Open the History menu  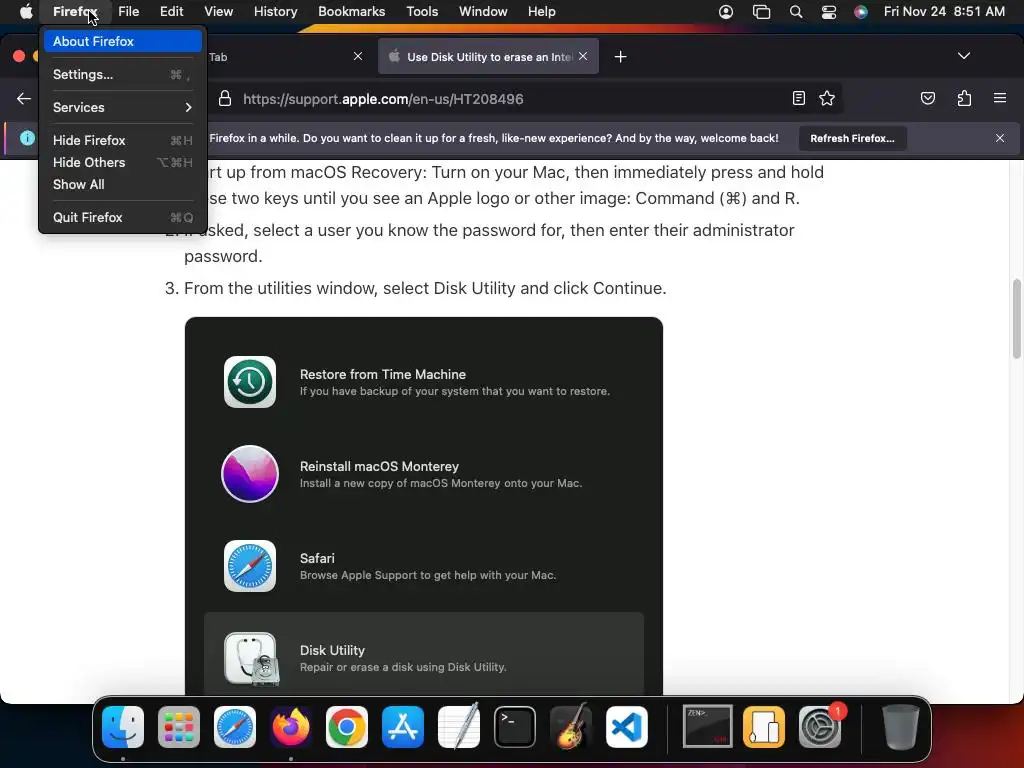point(276,11)
